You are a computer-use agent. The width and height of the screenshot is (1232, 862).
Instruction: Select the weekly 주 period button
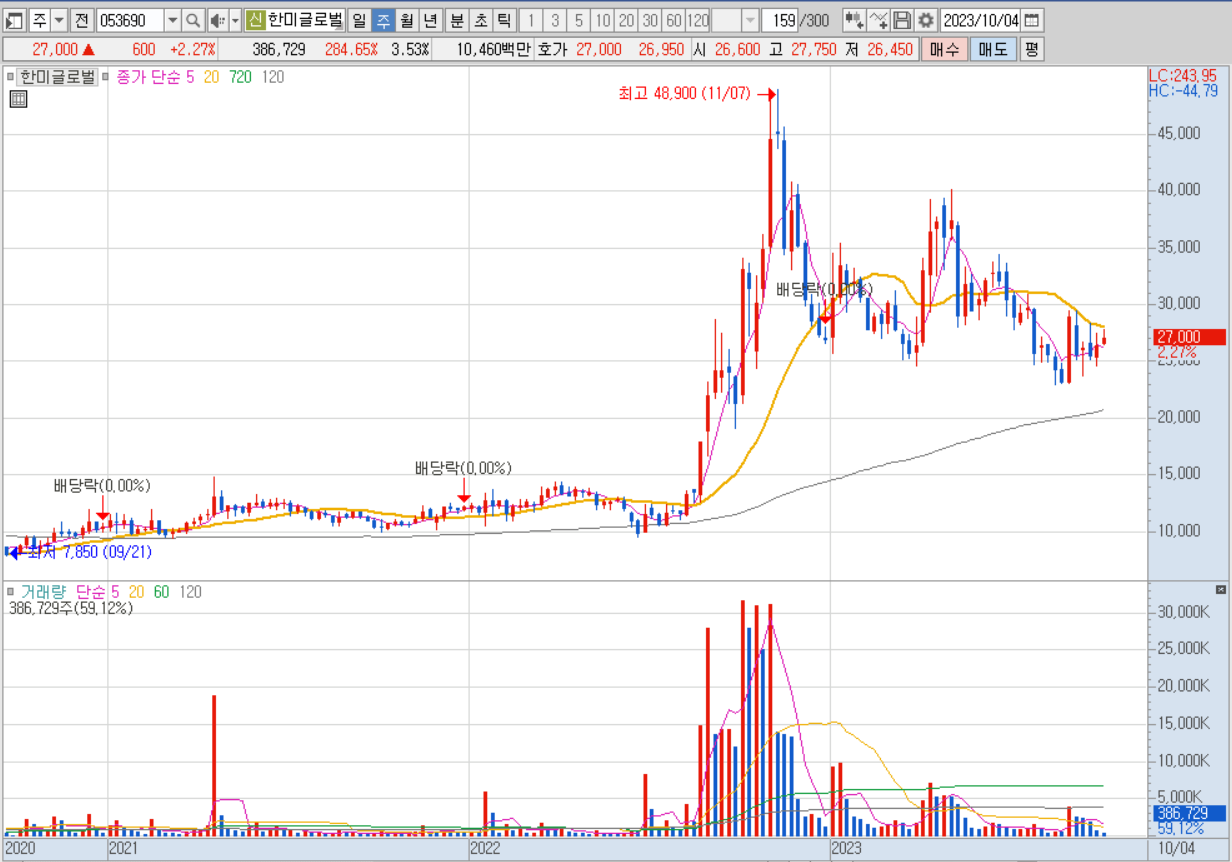(x=382, y=20)
